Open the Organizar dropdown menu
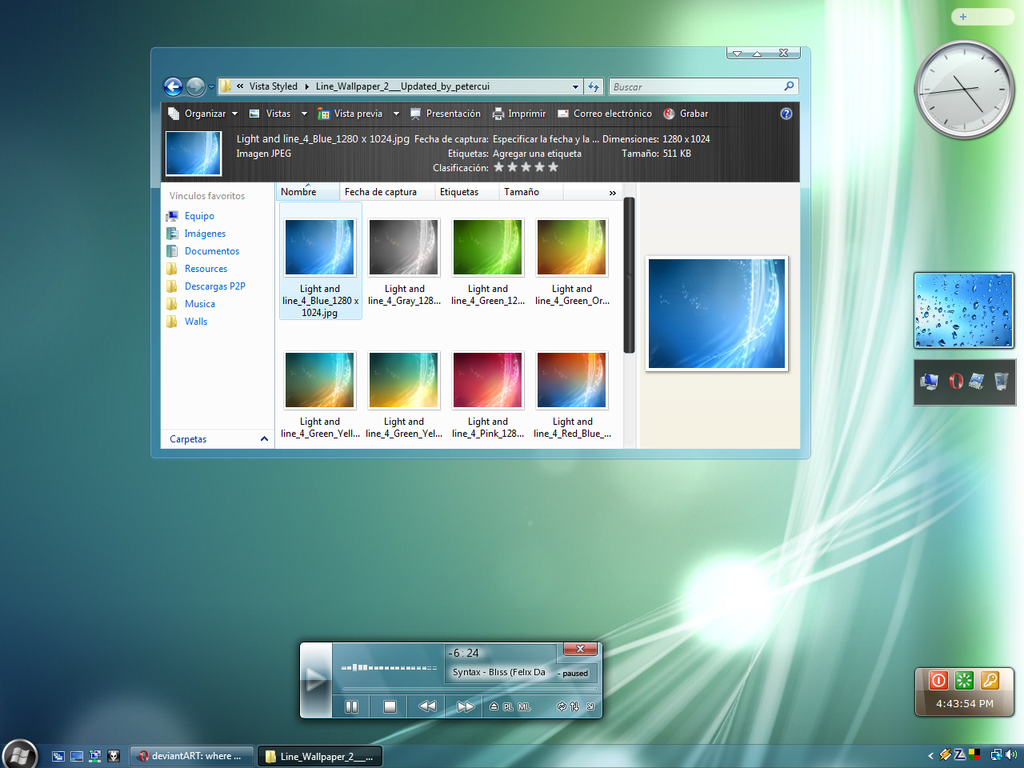 coord(203,114)
